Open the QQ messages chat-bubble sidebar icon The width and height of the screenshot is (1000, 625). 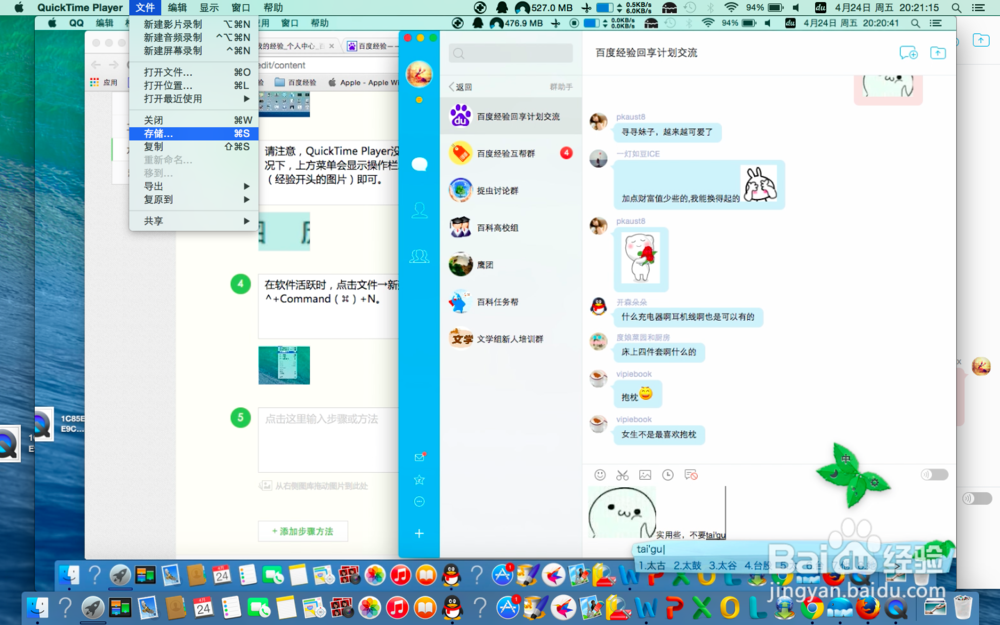pos(419,165)
